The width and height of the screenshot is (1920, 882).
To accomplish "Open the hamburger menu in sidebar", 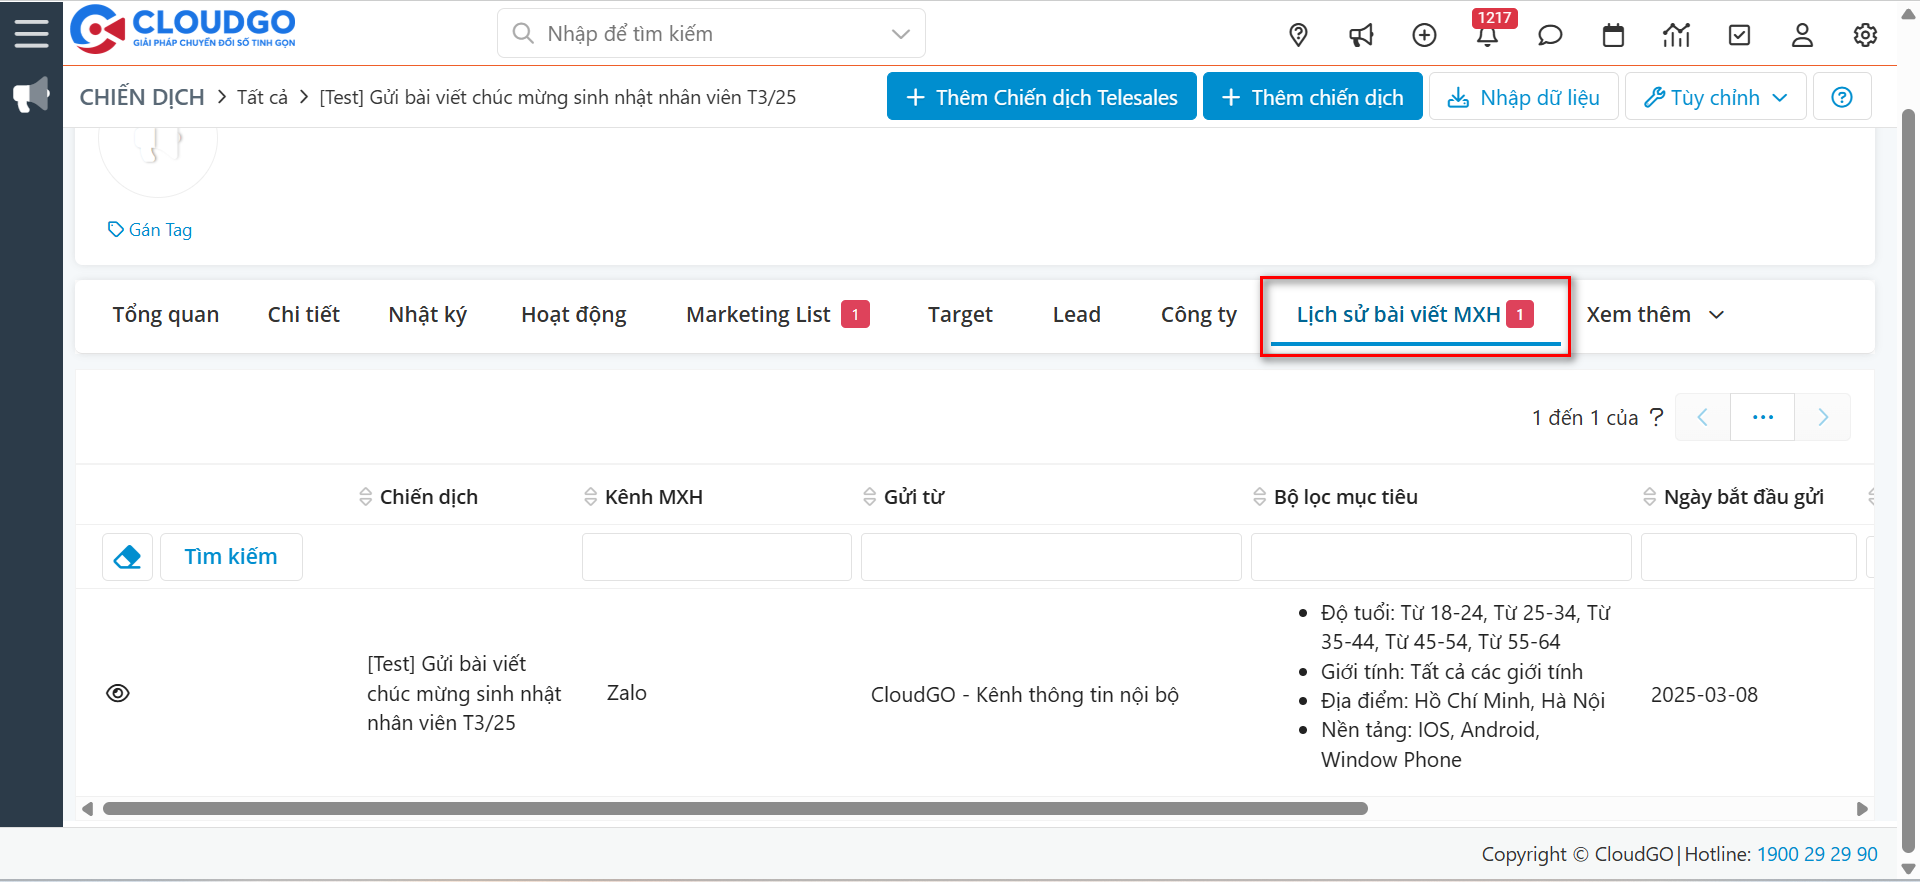I will coord(31,33).
